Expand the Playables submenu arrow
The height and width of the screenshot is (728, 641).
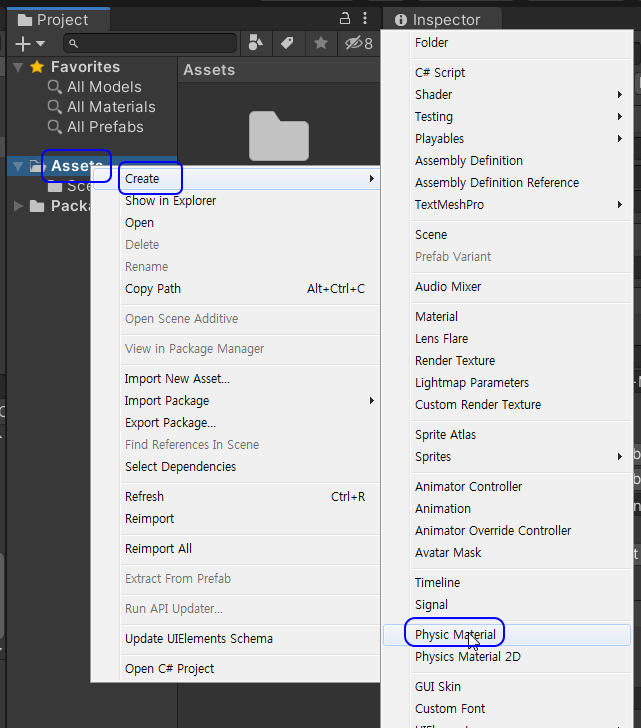point(620,138)
